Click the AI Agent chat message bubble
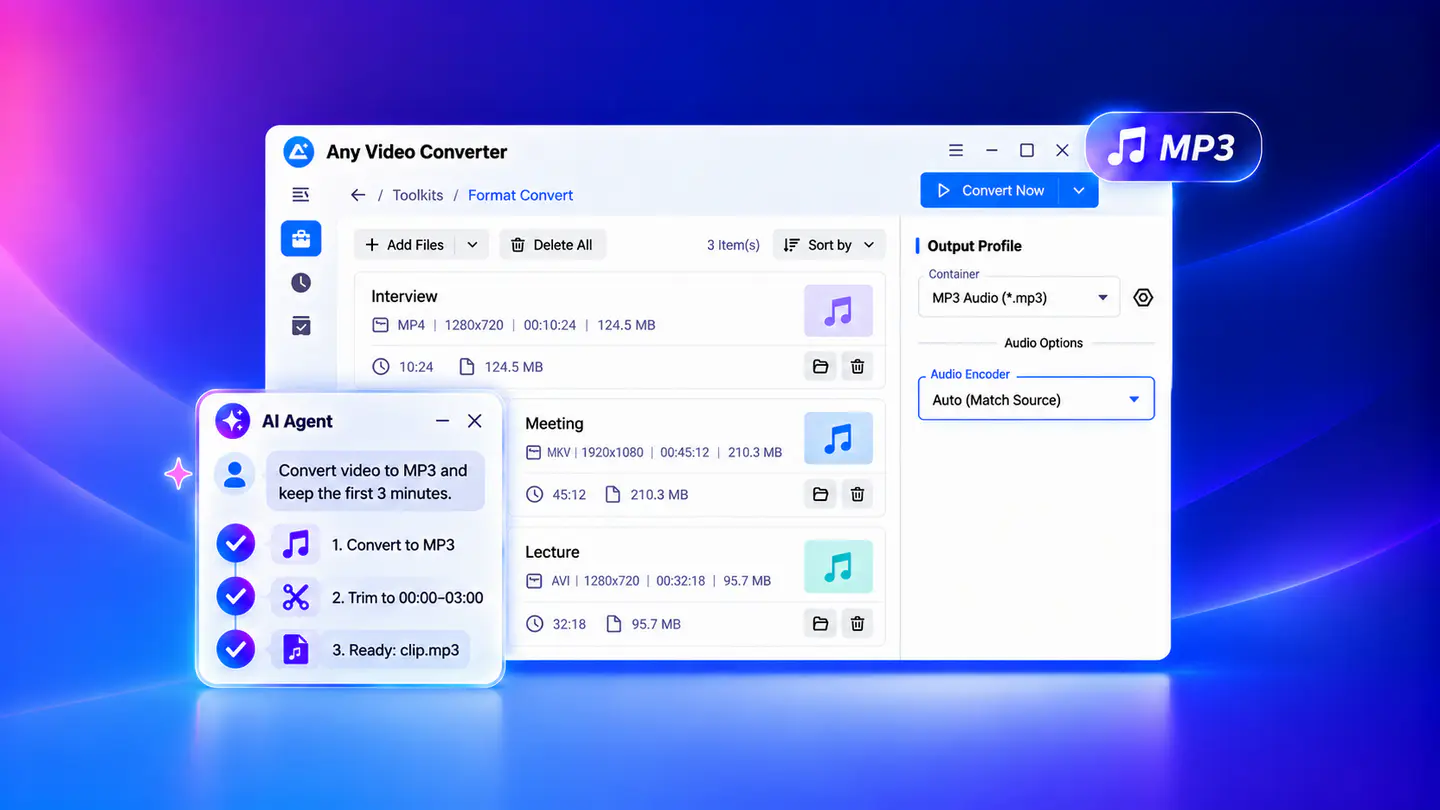This screenshot has width=1440, height=810. 375,481
